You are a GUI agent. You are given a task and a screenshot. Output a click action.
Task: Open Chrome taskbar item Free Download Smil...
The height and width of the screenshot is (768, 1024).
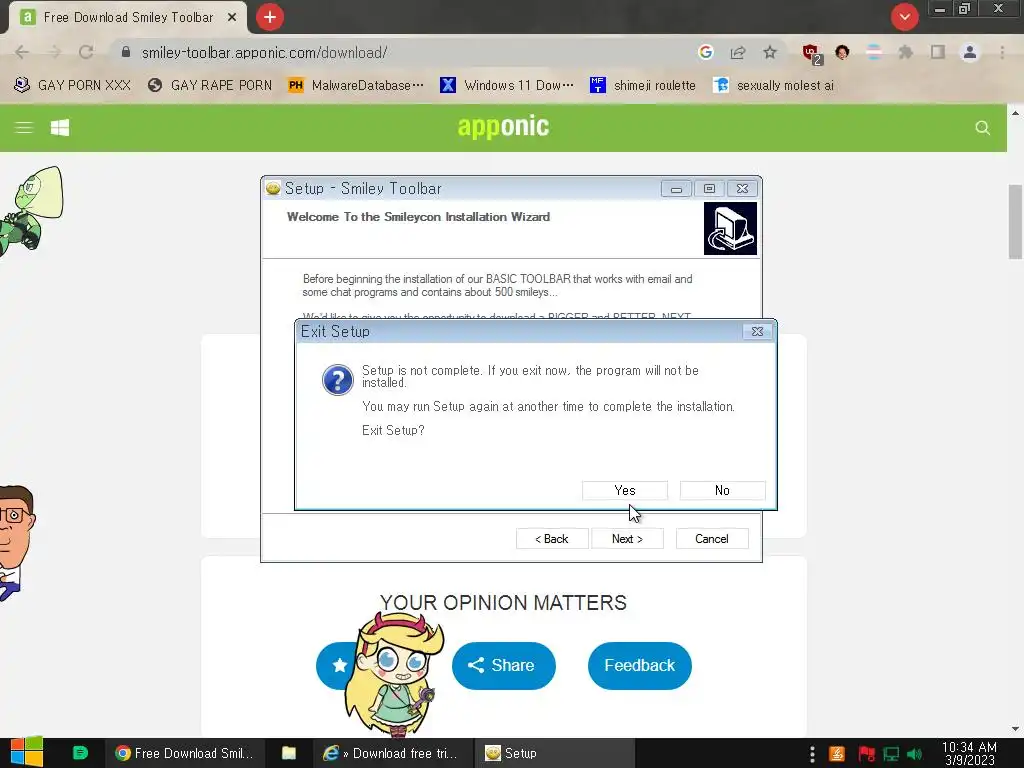184,754
